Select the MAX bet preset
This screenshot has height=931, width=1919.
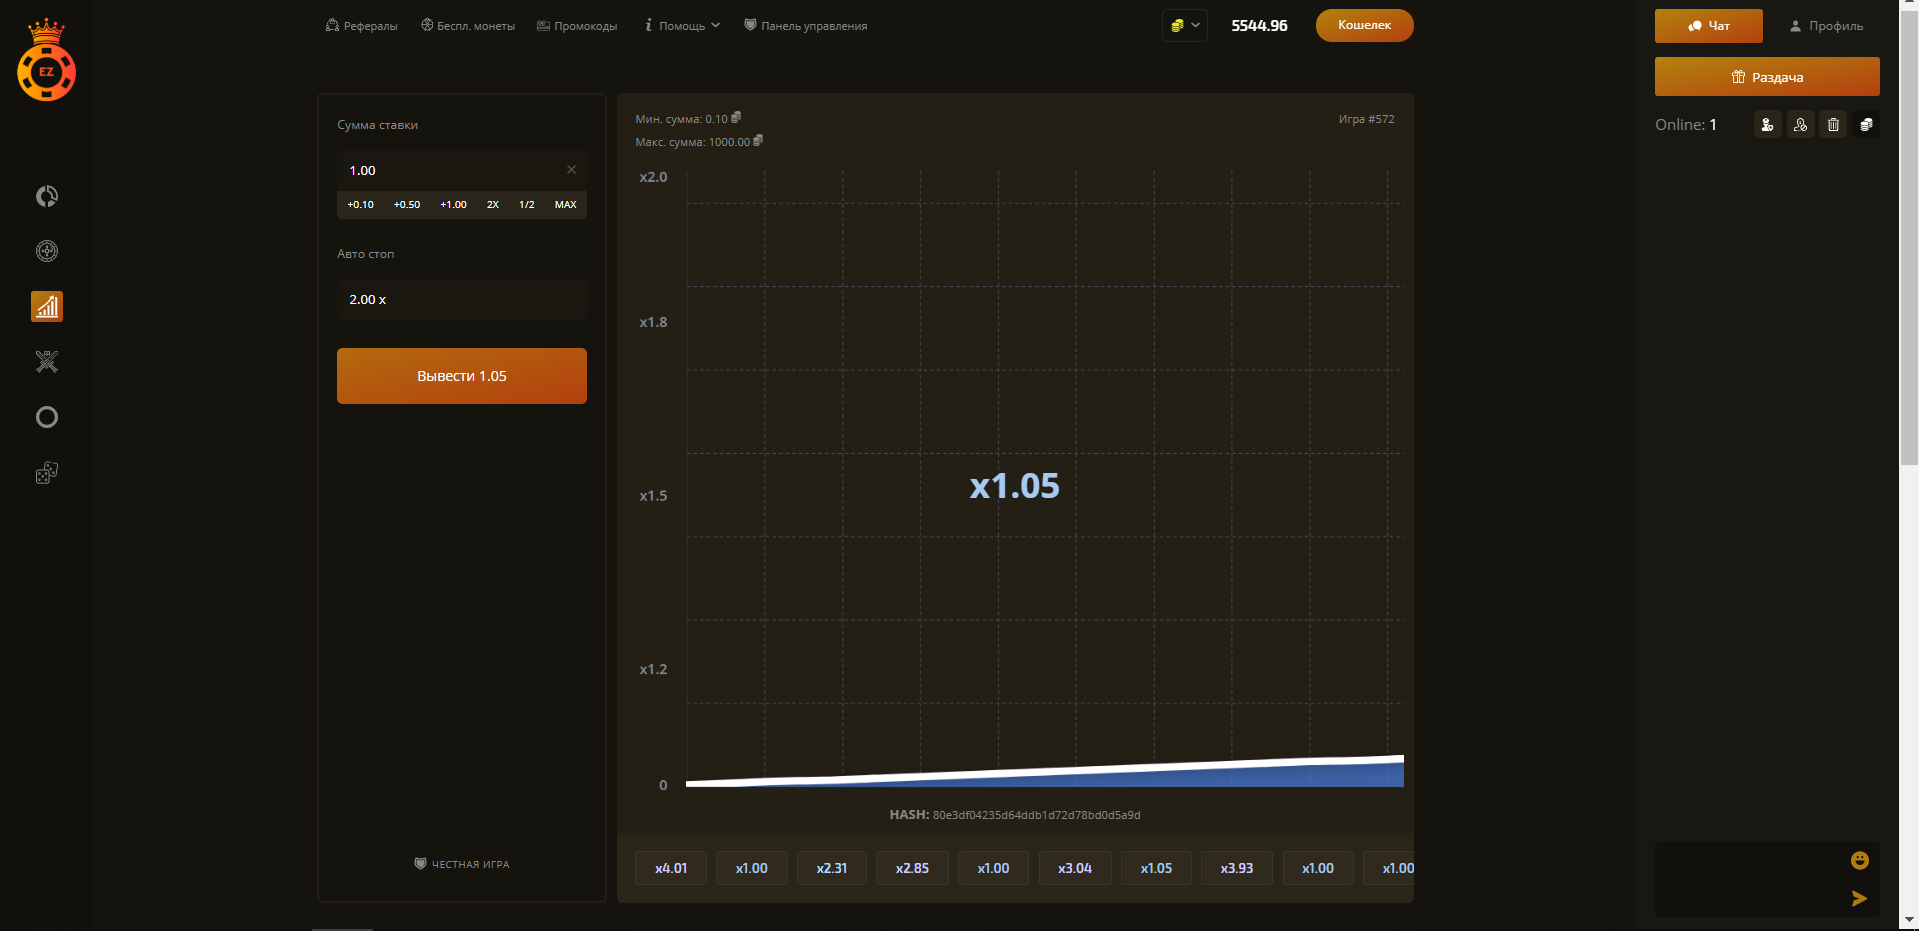coord(565,205)
